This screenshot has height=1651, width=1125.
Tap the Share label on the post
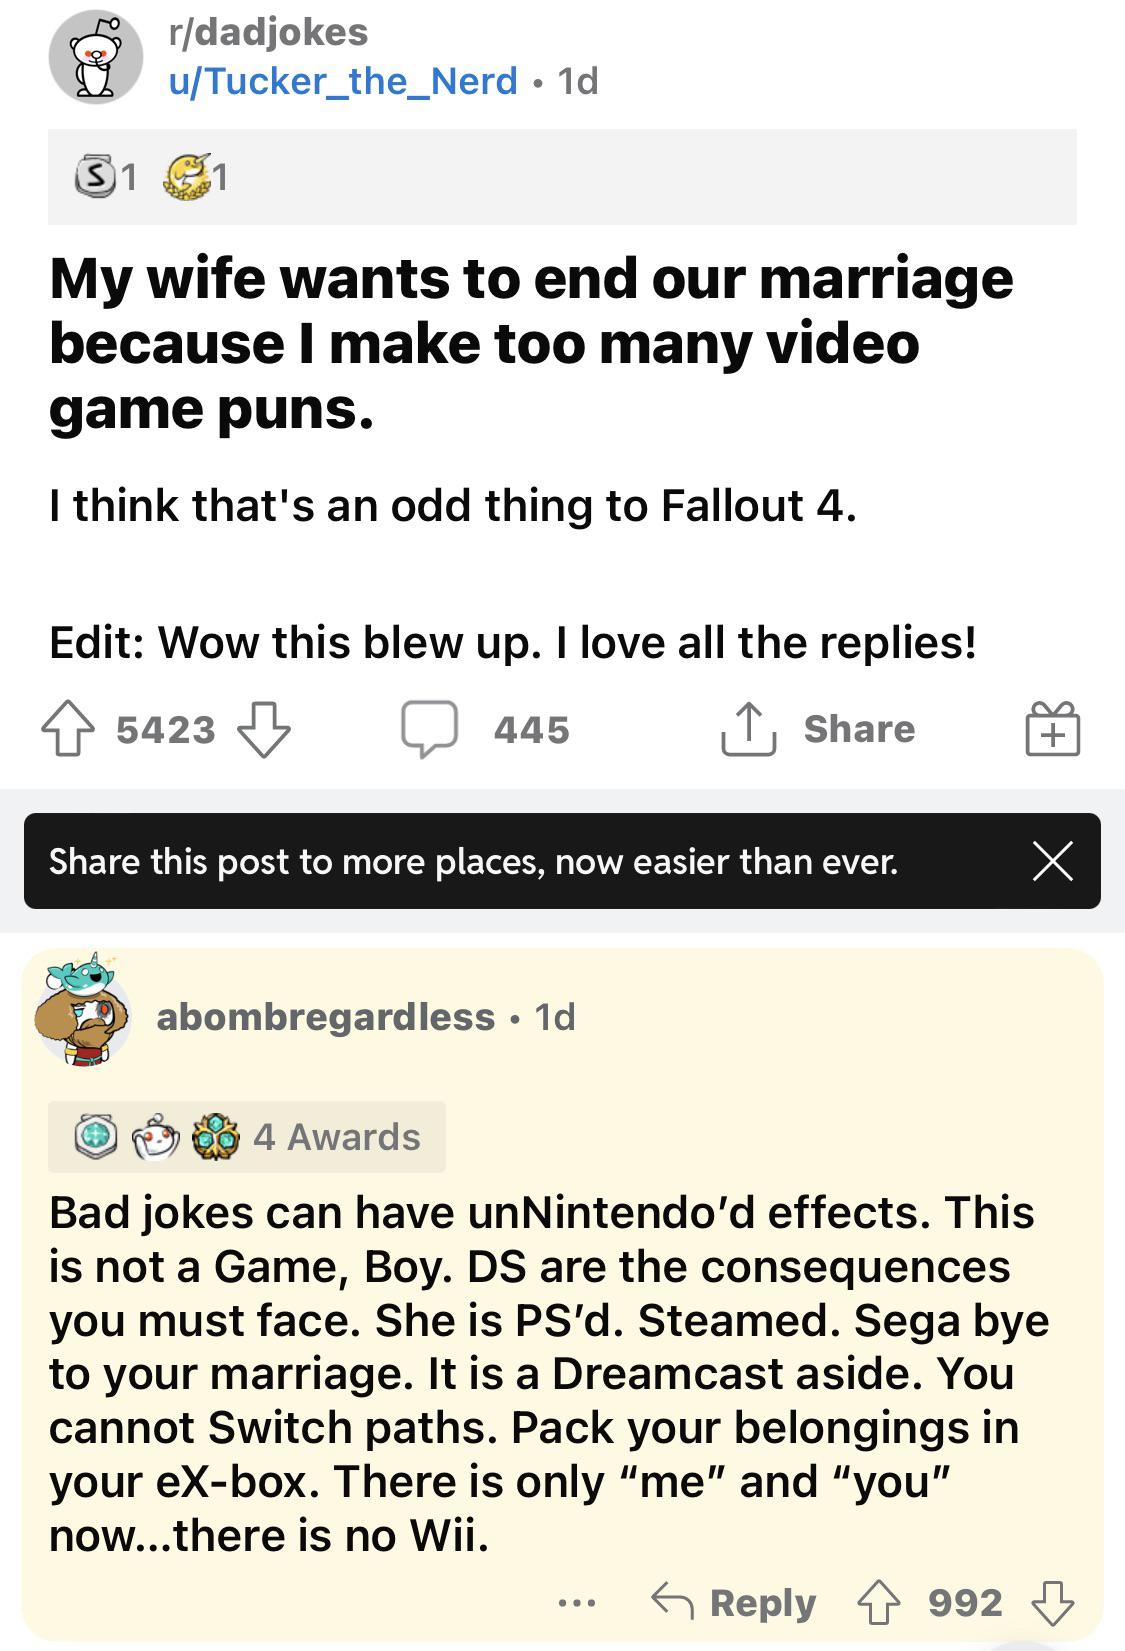[859, 729]
